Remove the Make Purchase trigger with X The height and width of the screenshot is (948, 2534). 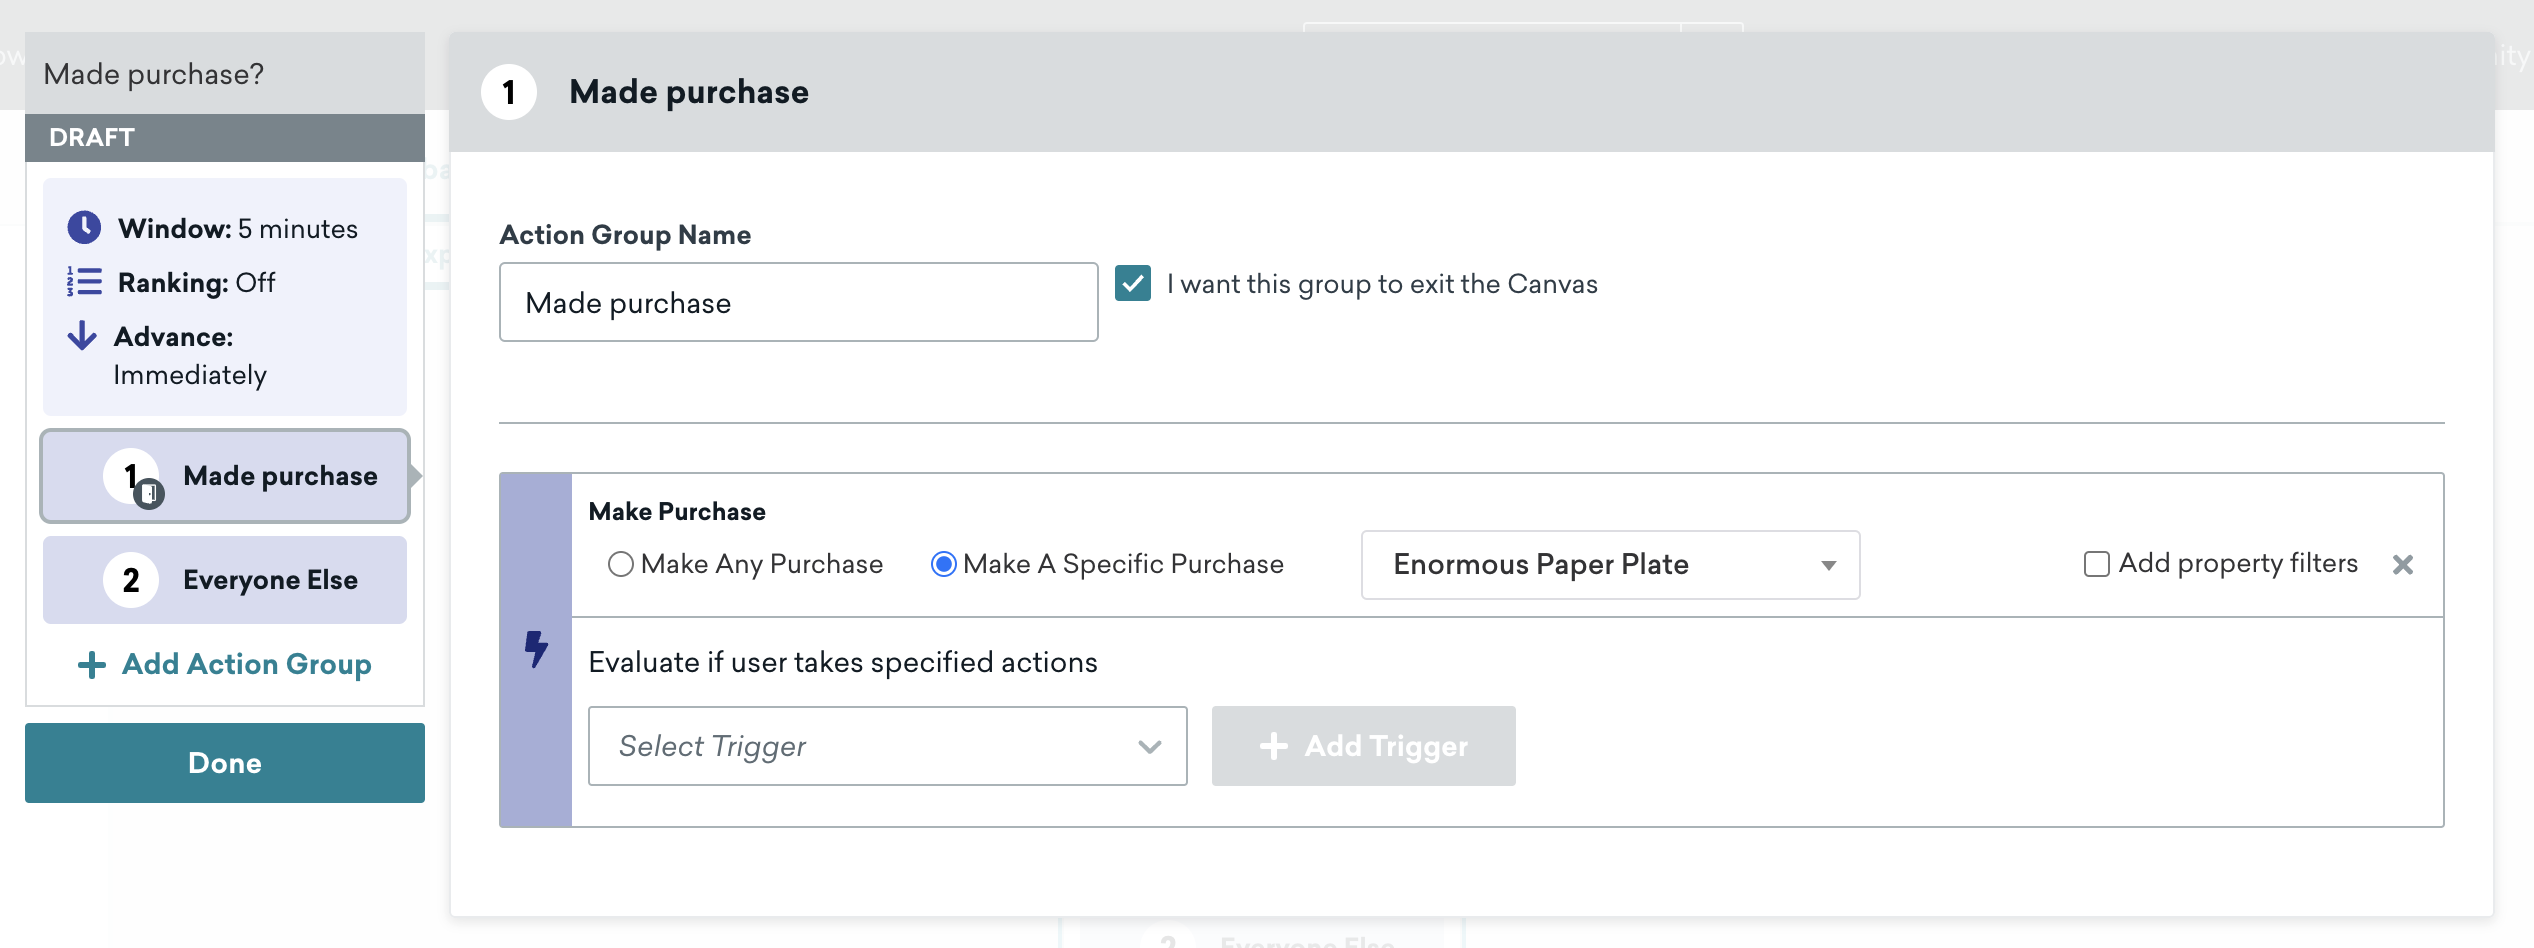pos(2403,565)
